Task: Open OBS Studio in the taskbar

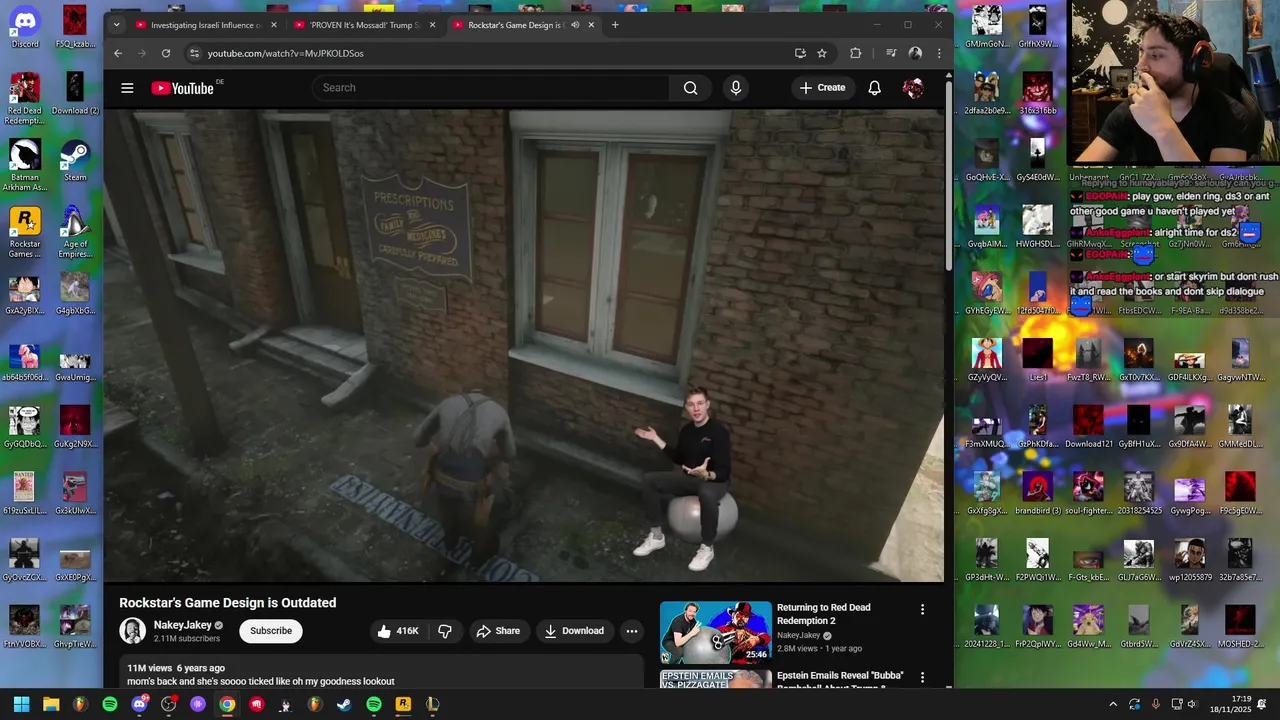Action: tap(169, 704)
